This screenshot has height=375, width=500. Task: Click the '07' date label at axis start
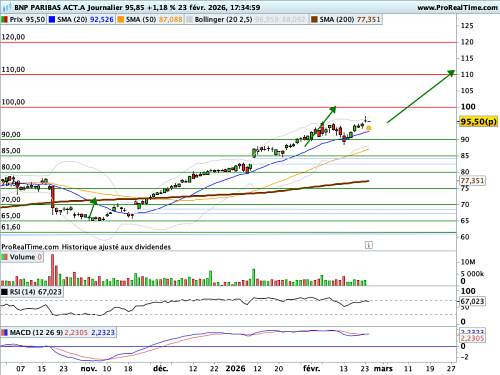(21, 369)
